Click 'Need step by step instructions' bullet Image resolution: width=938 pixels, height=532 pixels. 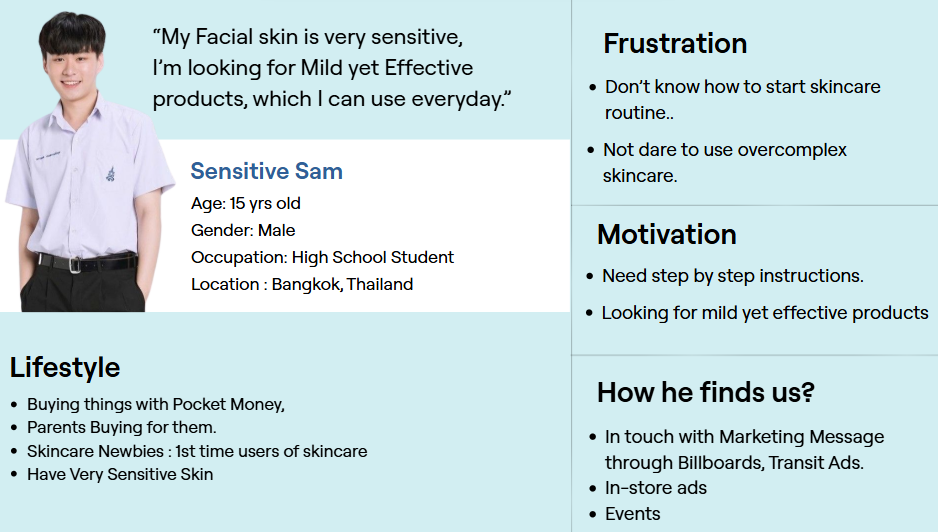pos(733,276)
